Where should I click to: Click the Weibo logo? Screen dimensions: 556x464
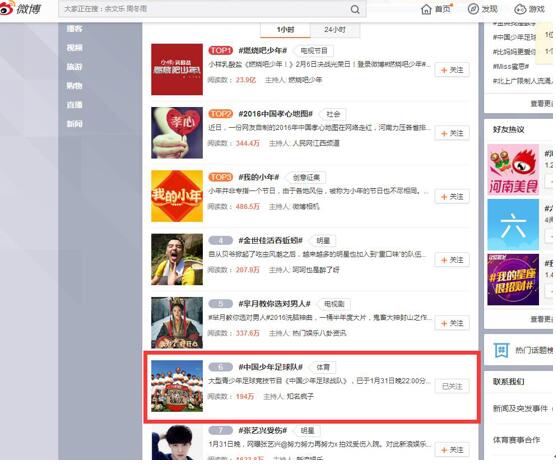[x=21, y=8]
